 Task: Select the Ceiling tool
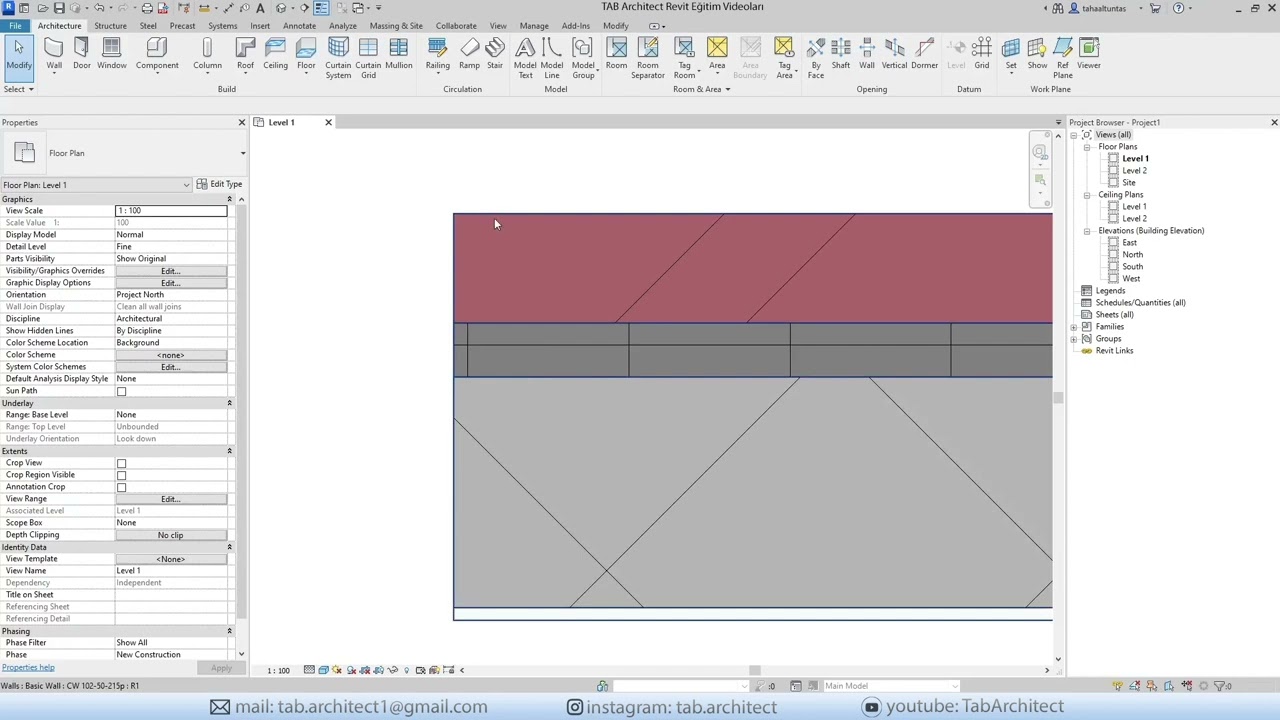click(276, 54)
